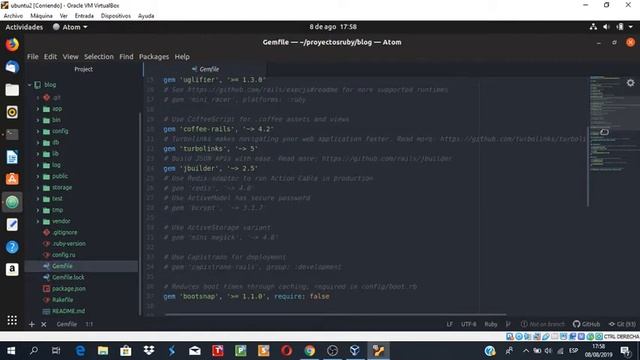Viewport: 640px width, 360px height.
Task: Expand the db folder
Action: click(x=38, y=142)
